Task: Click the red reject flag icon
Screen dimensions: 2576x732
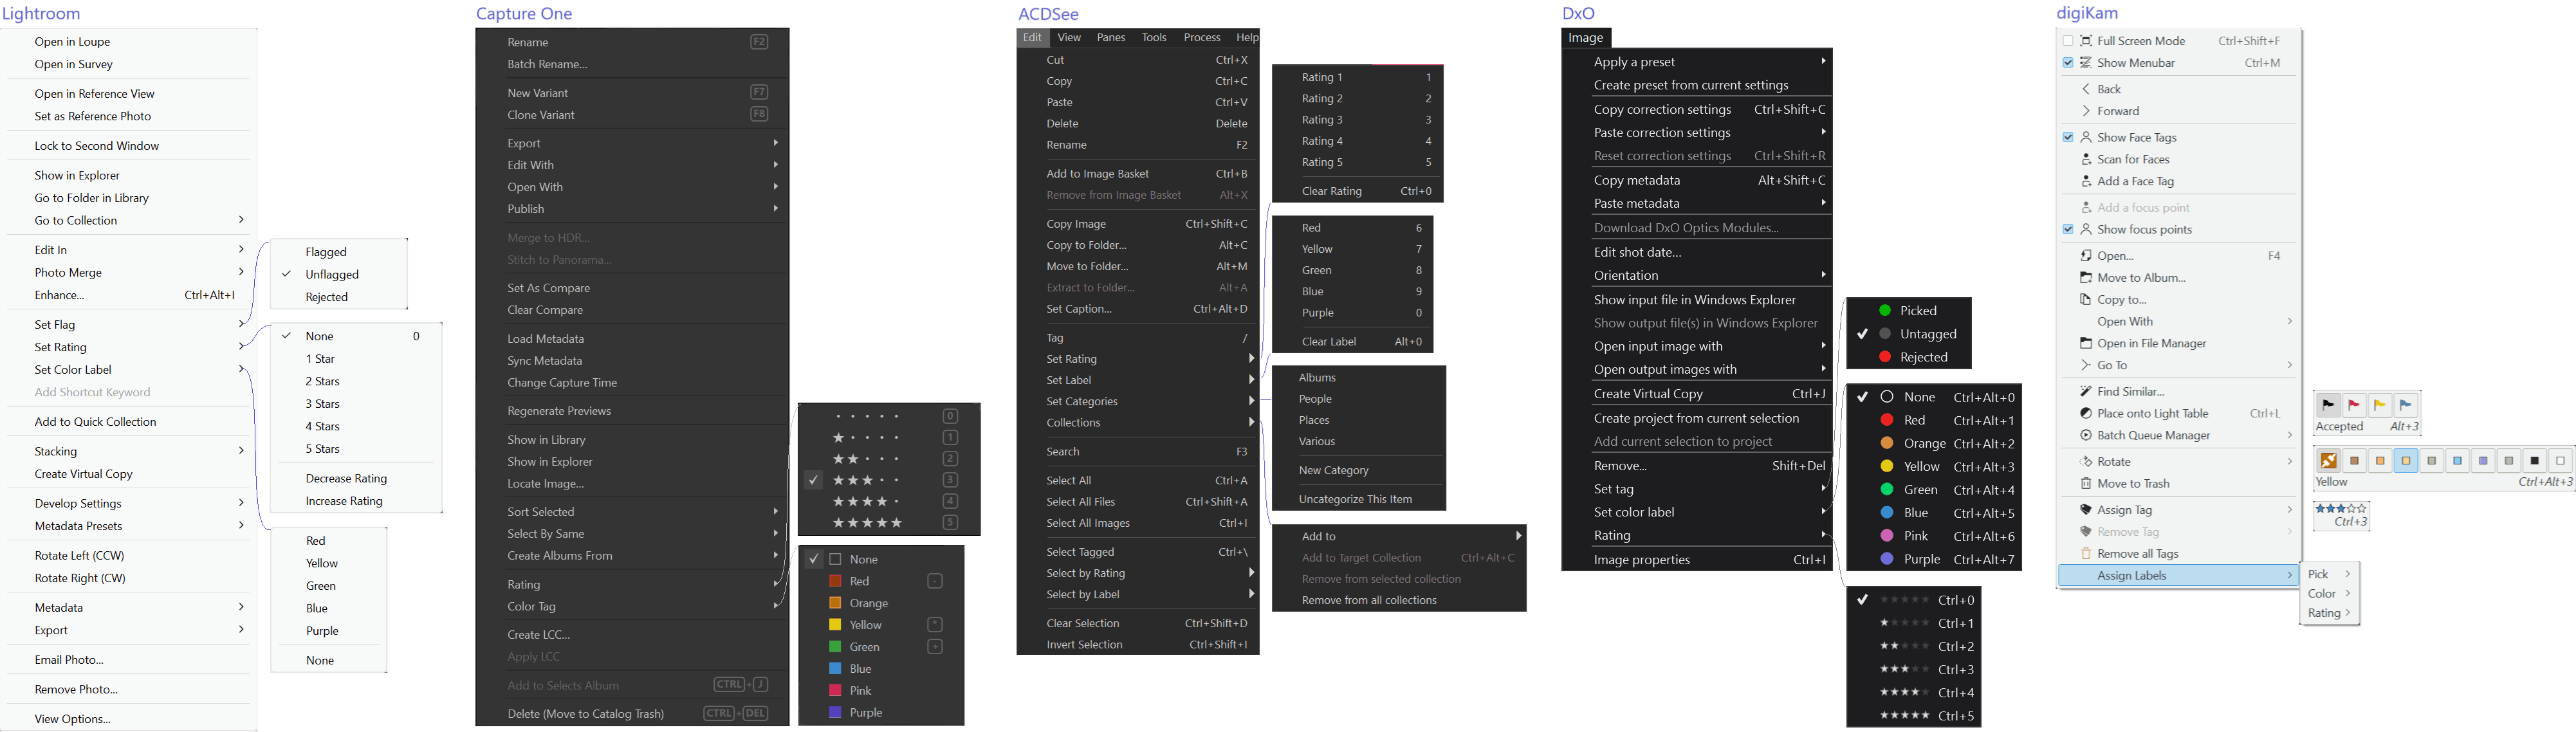Action: coord(2354,406)
